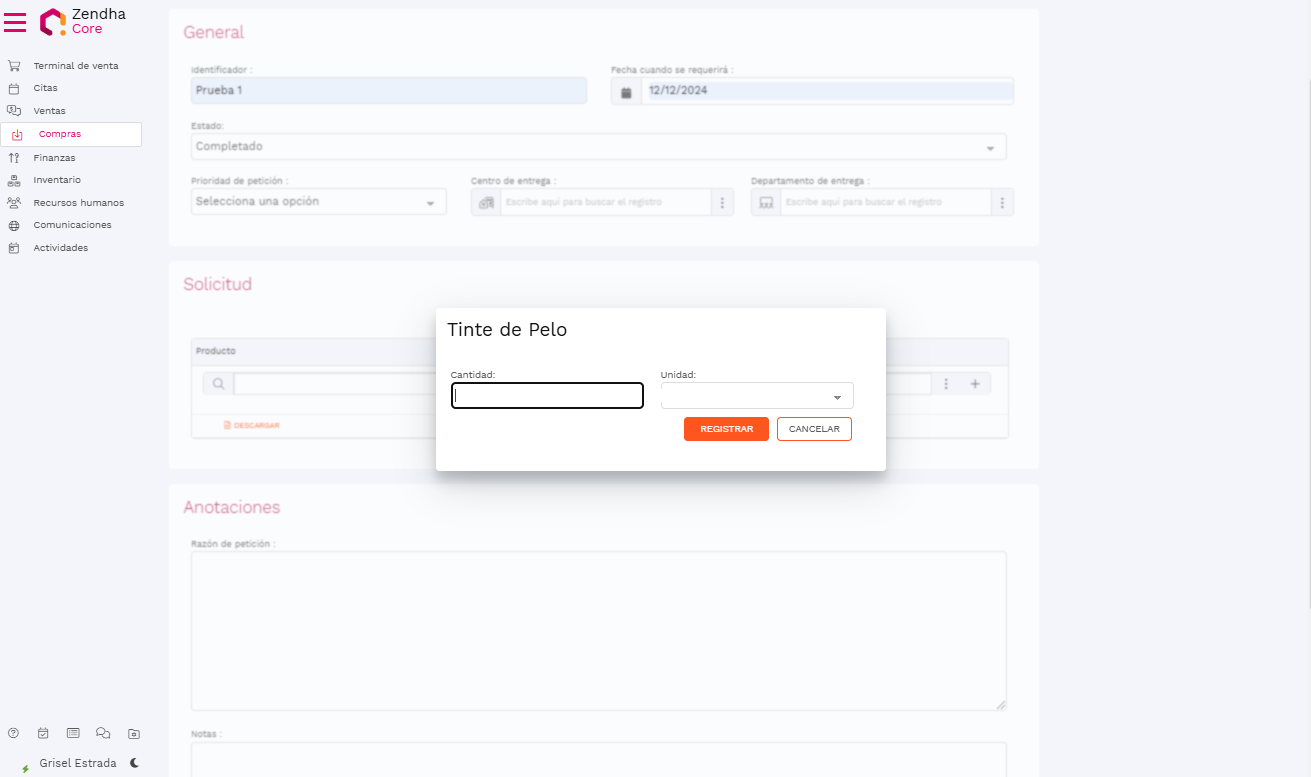The image size is (1311, 777).
Task: Expand the Unidad dropdown
Action: (757, 396)
